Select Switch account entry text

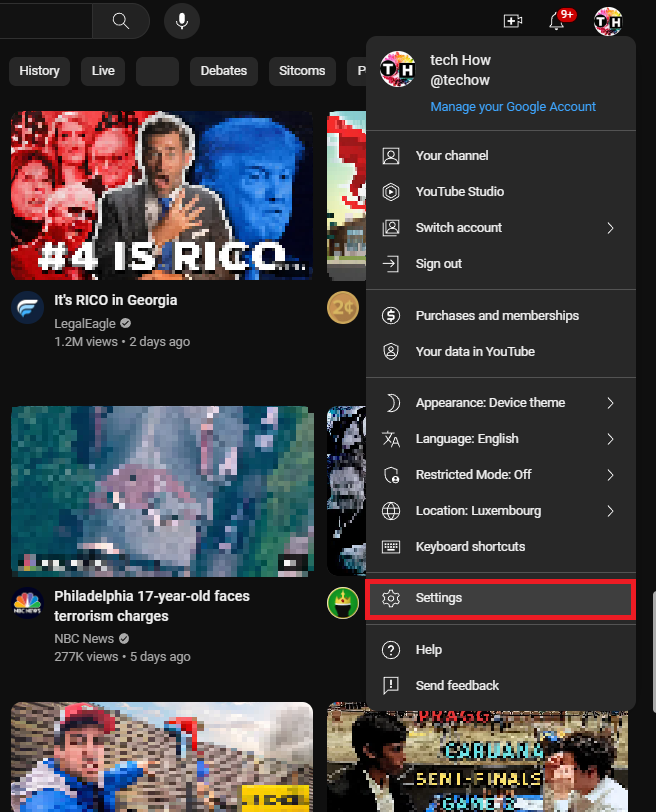coord(459,228)
